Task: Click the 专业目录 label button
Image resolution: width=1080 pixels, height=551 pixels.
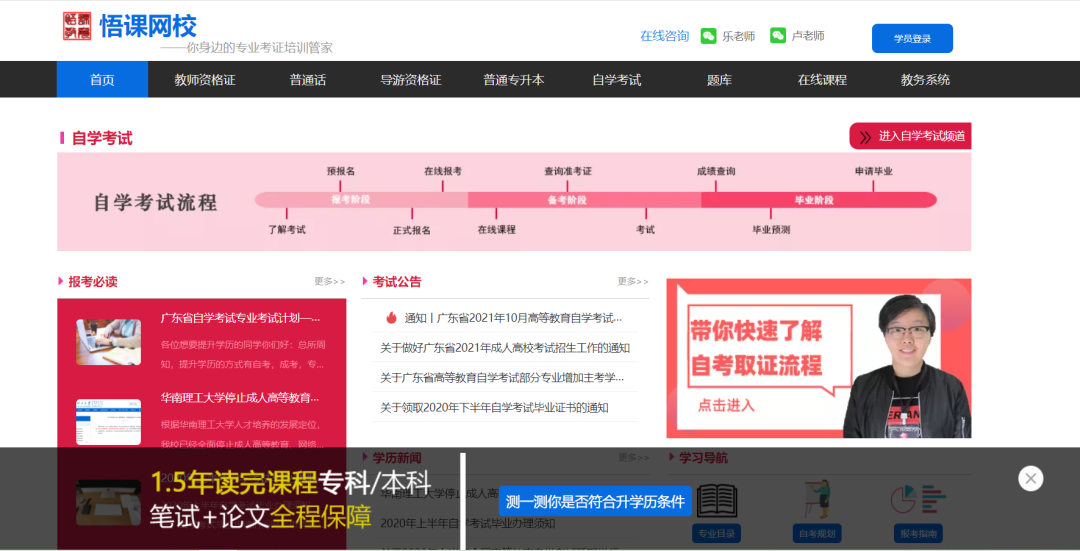Action: click(716, 534)
